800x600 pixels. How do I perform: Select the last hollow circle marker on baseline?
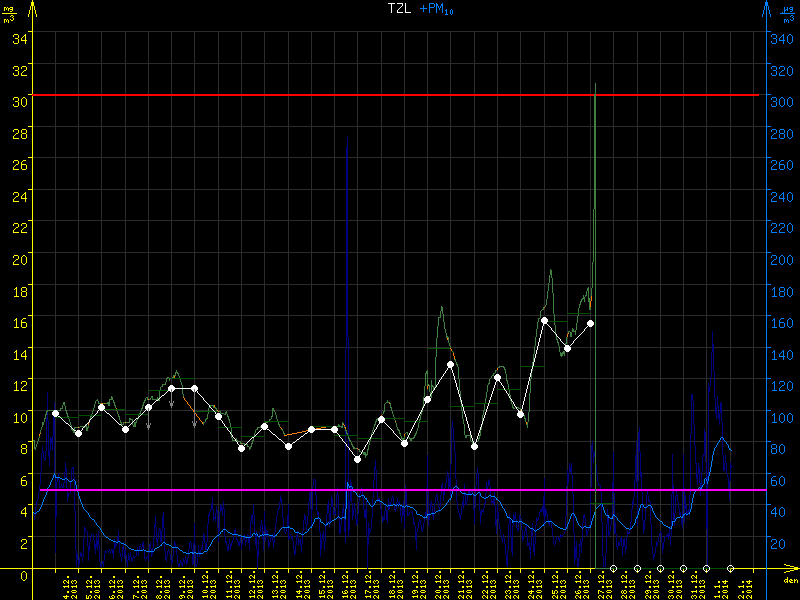point(730,568)
